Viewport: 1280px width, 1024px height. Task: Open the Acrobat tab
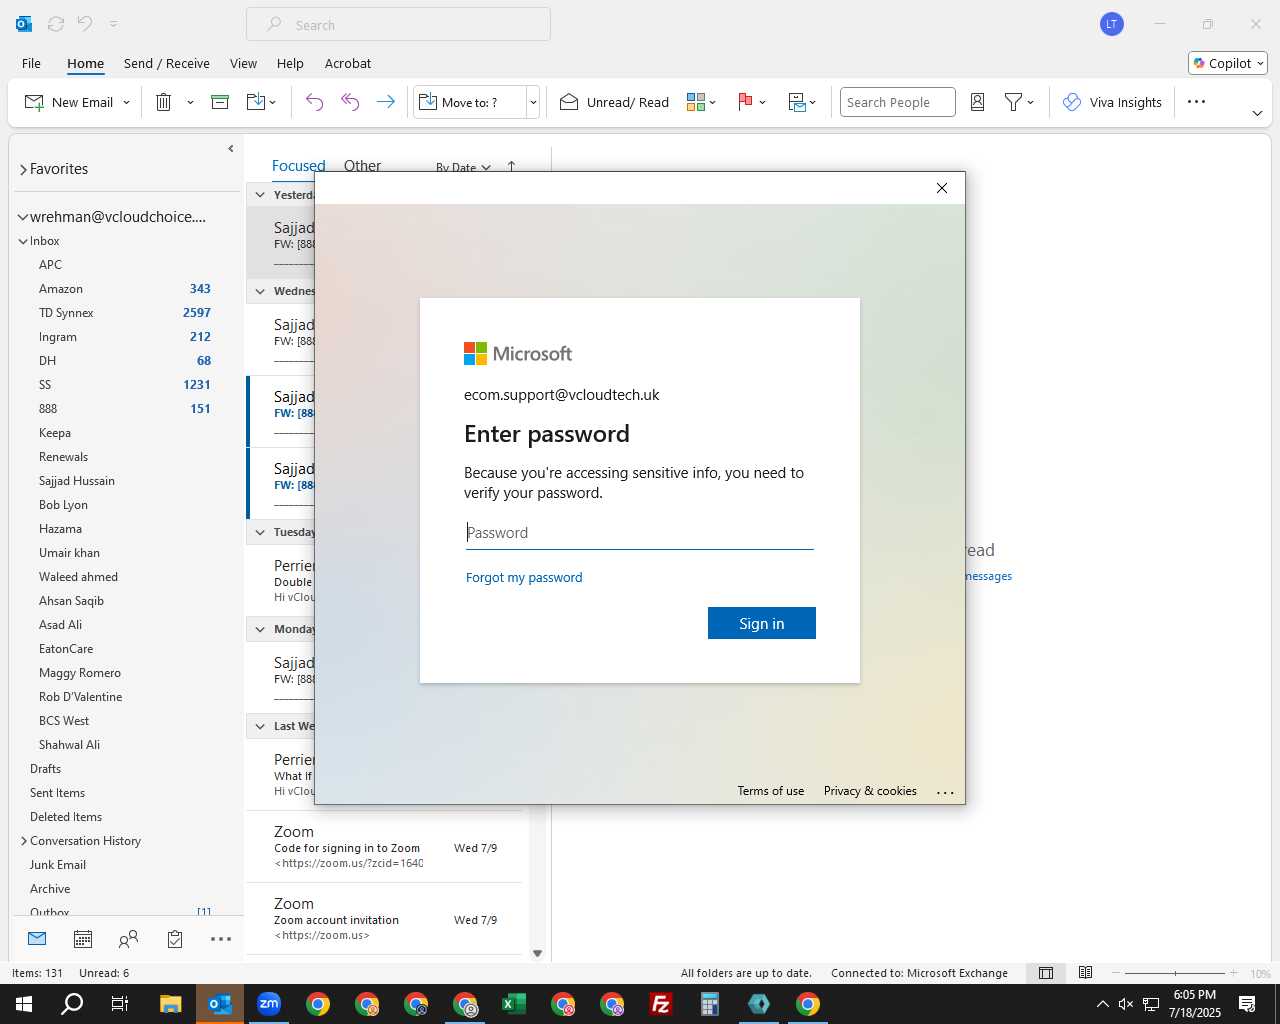[x=348, y=63]
